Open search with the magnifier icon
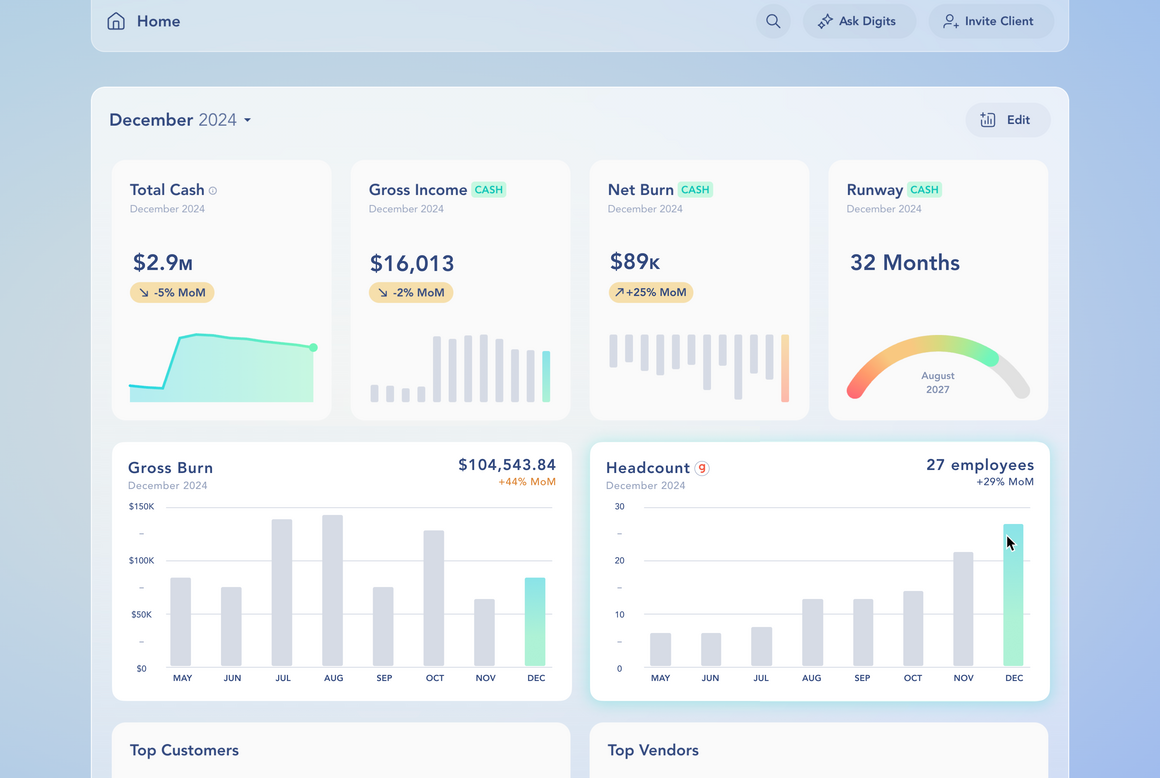Image resolution: width=1160 pixels, height=778 pixels. coord(773,21)
